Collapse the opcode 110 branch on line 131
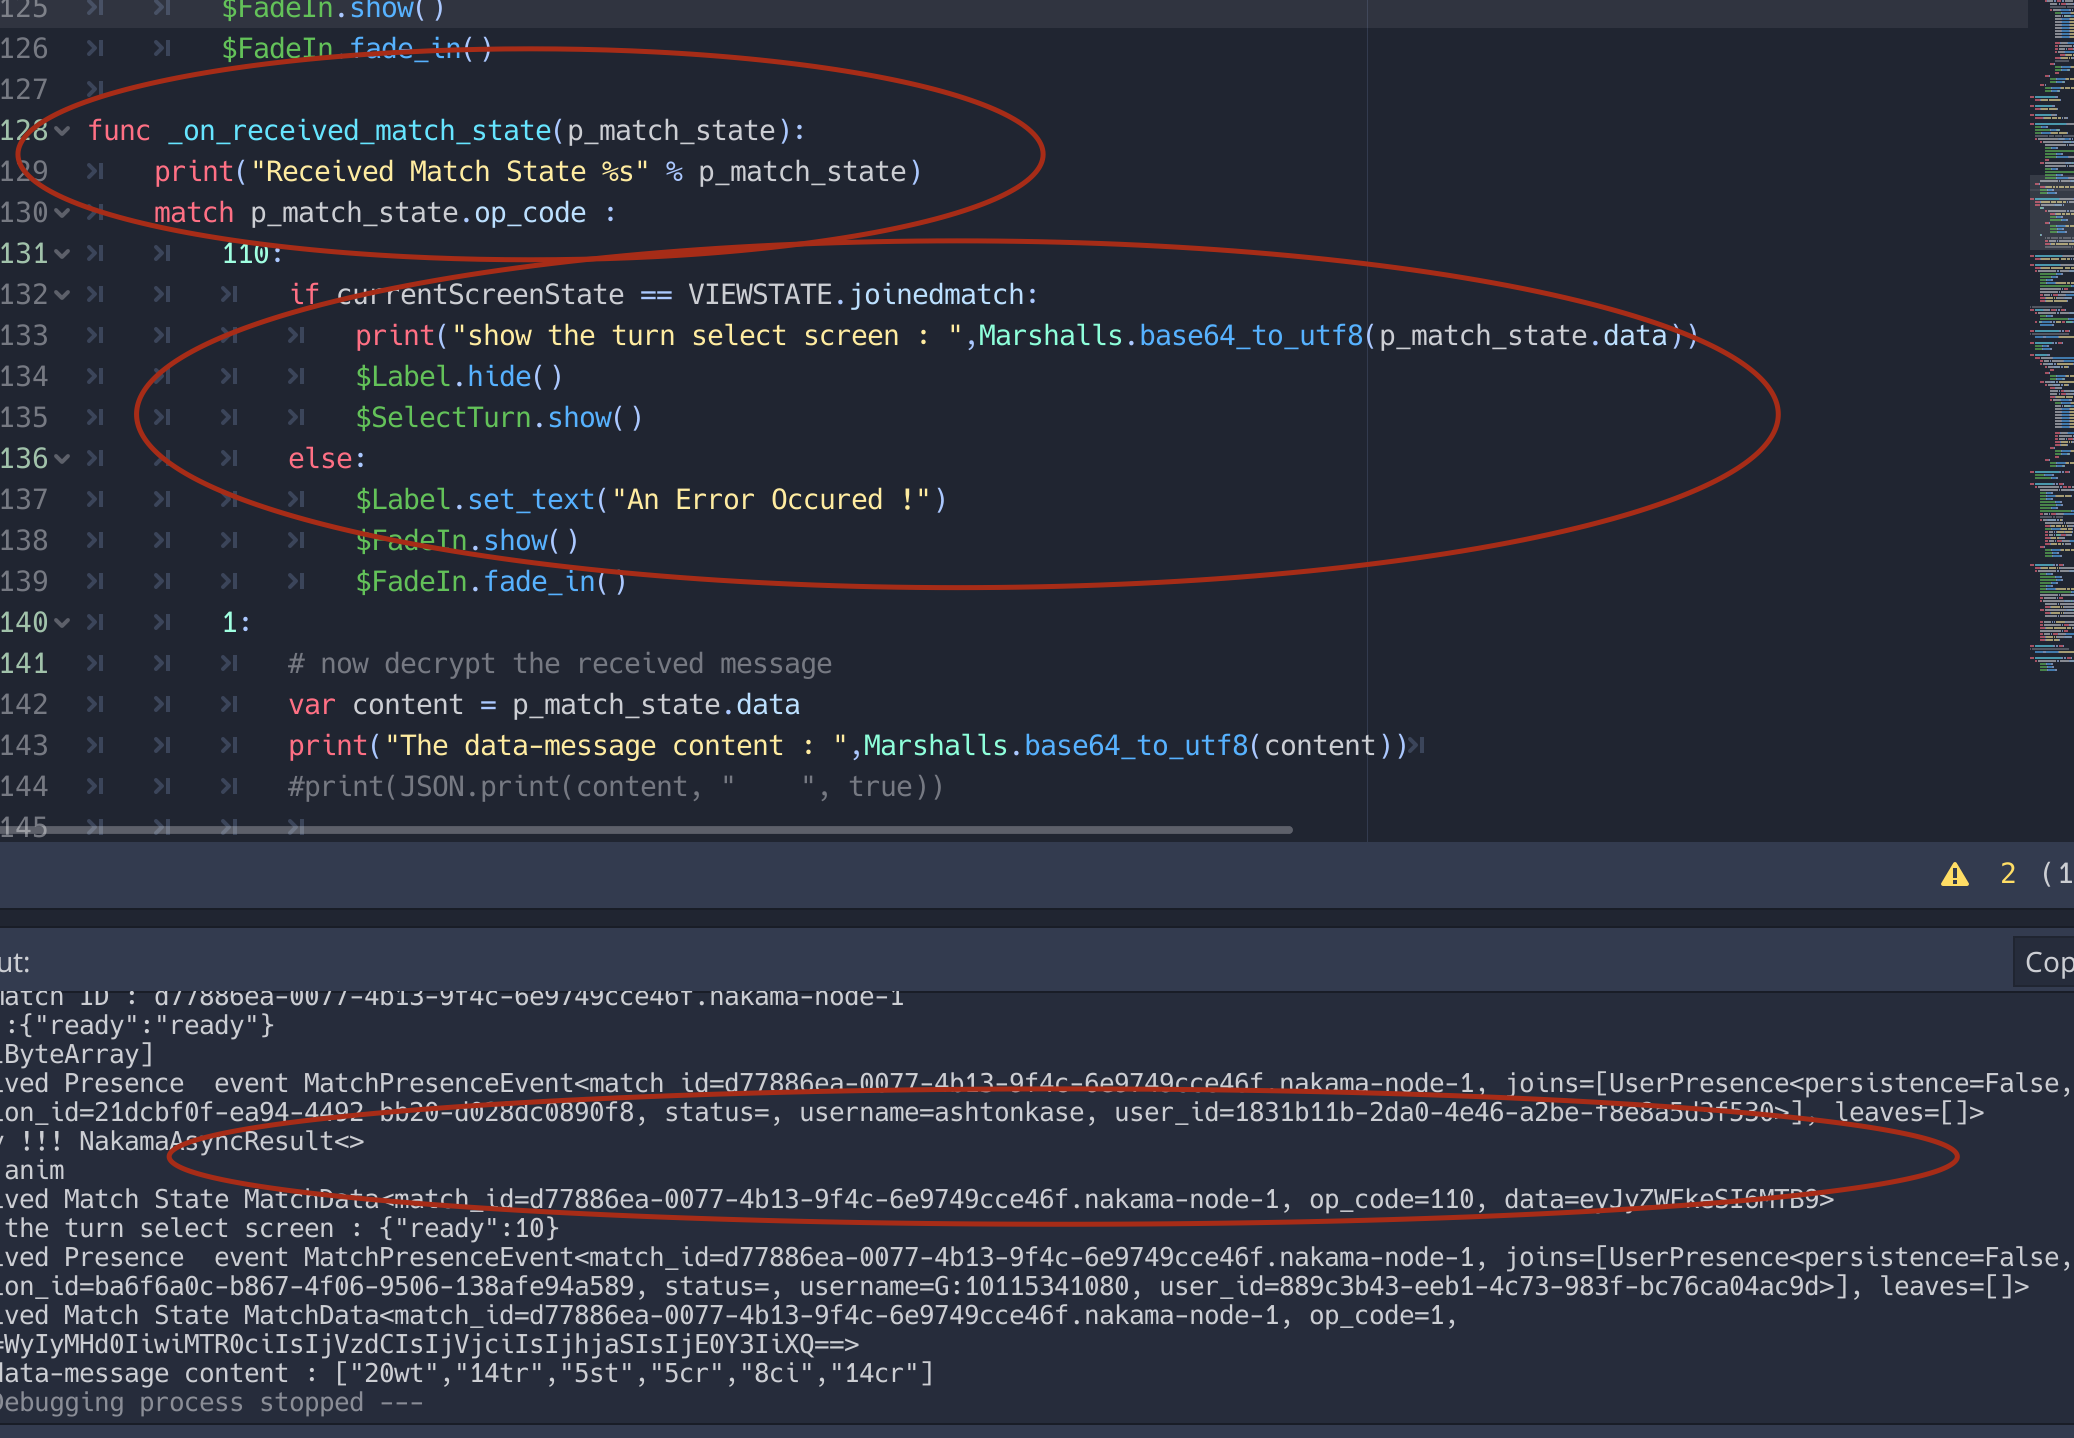Image resolution: width=2074 pixels, height=1438 pixels. tap(62, 253)
